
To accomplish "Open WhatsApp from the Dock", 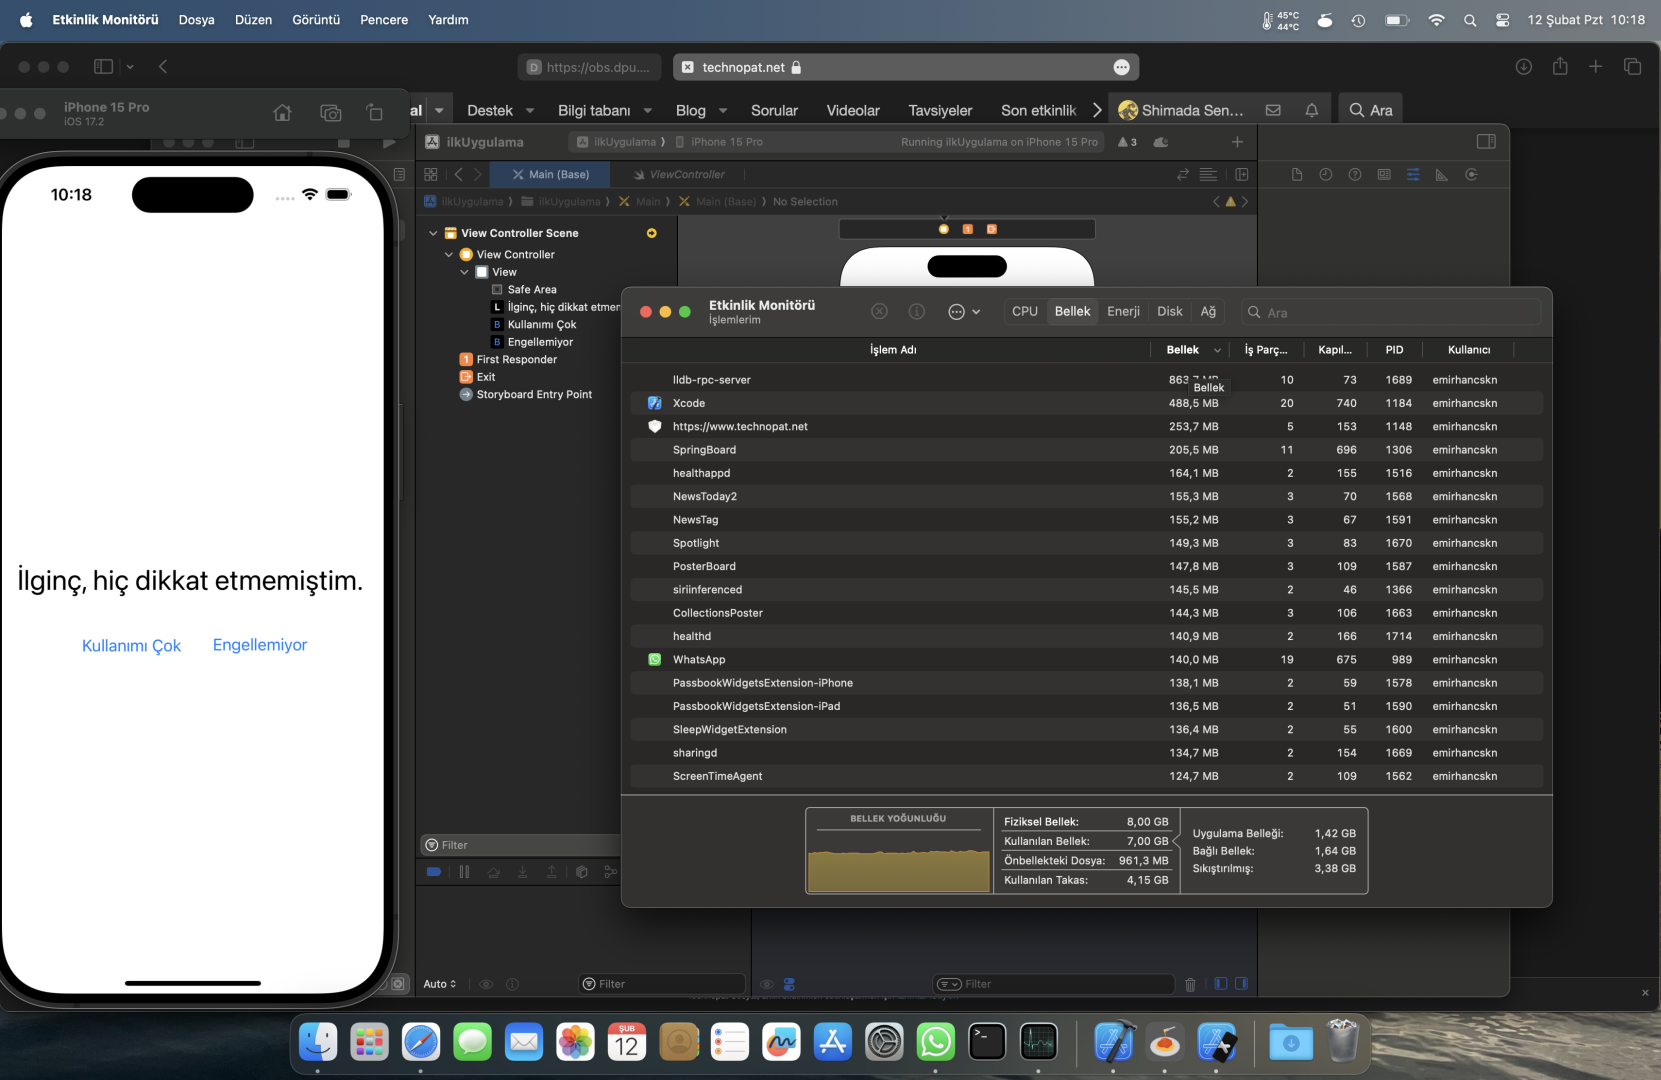I will [x=936, y=1043].
